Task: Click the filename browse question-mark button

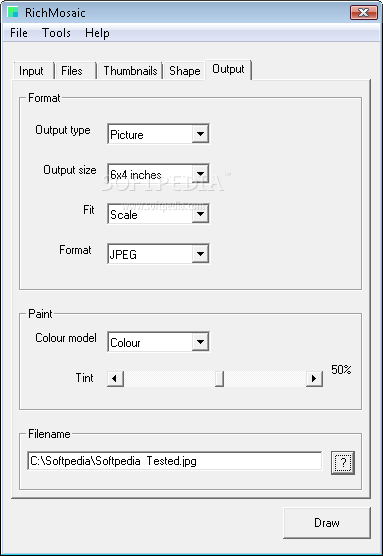Action: pyautogui.click(x=343, y=462)
